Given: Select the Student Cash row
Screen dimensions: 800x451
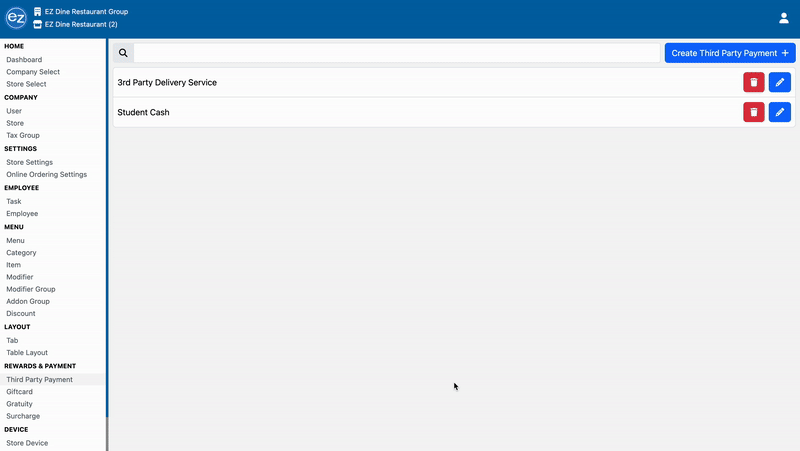Looking at the screenshot, I should (x=454, y=112).
